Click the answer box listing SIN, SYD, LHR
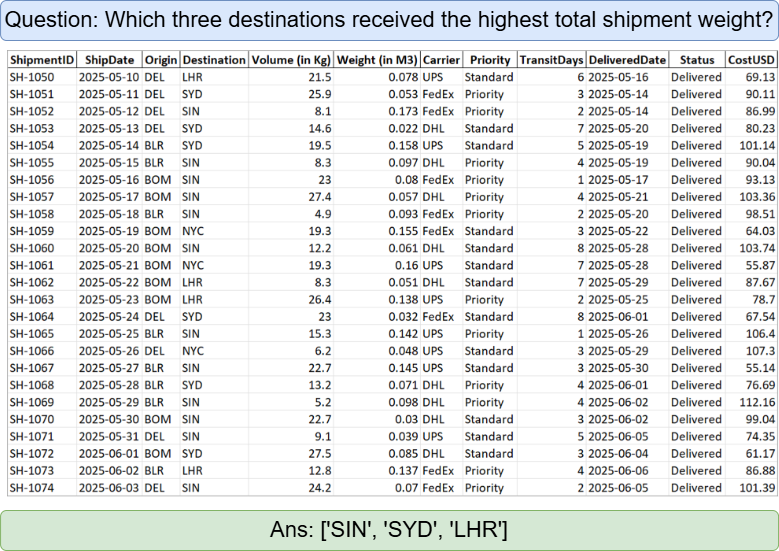Screen dimensions: 779x551 389,529
